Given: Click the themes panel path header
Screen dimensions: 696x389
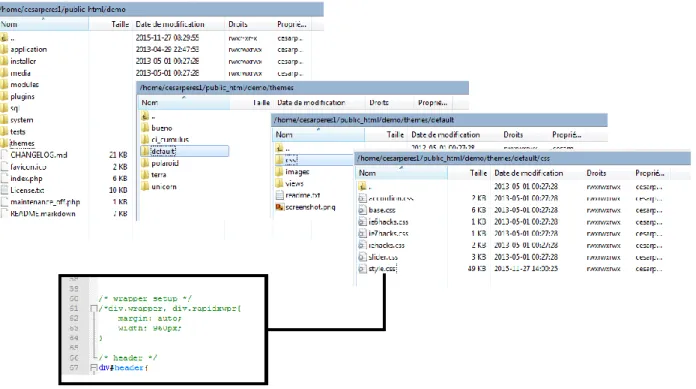Looking at the screenshot, I should 302,88.
